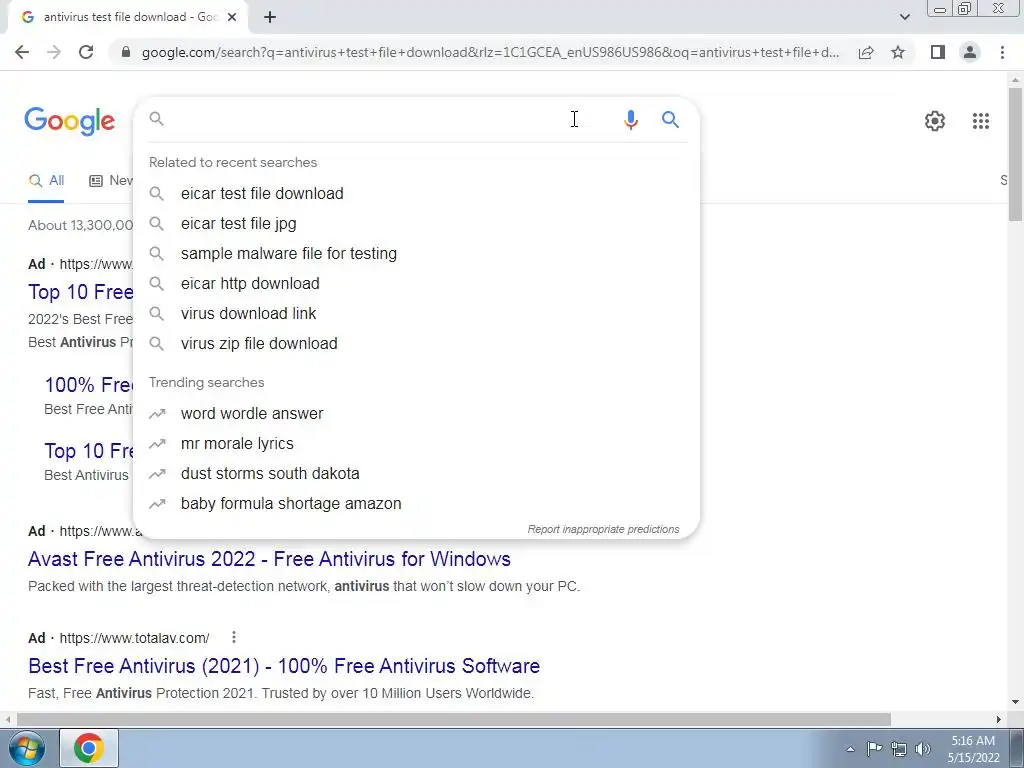Viewport: 1024px width, 768px height.
Task: Open the Chrome side panel icon
Action: 938,52
